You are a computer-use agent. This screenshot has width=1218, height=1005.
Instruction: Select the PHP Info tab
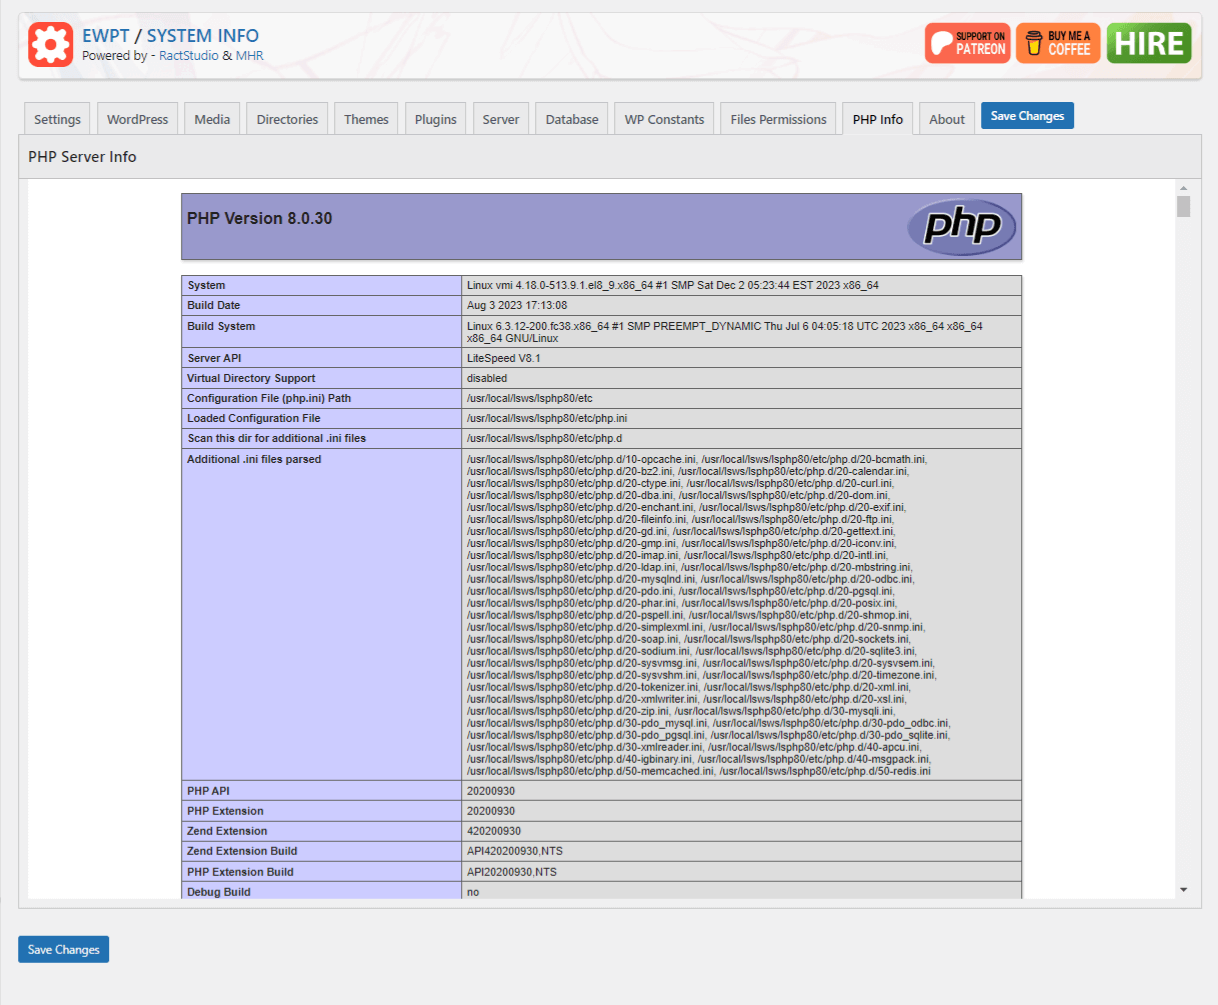click(878, 119)
